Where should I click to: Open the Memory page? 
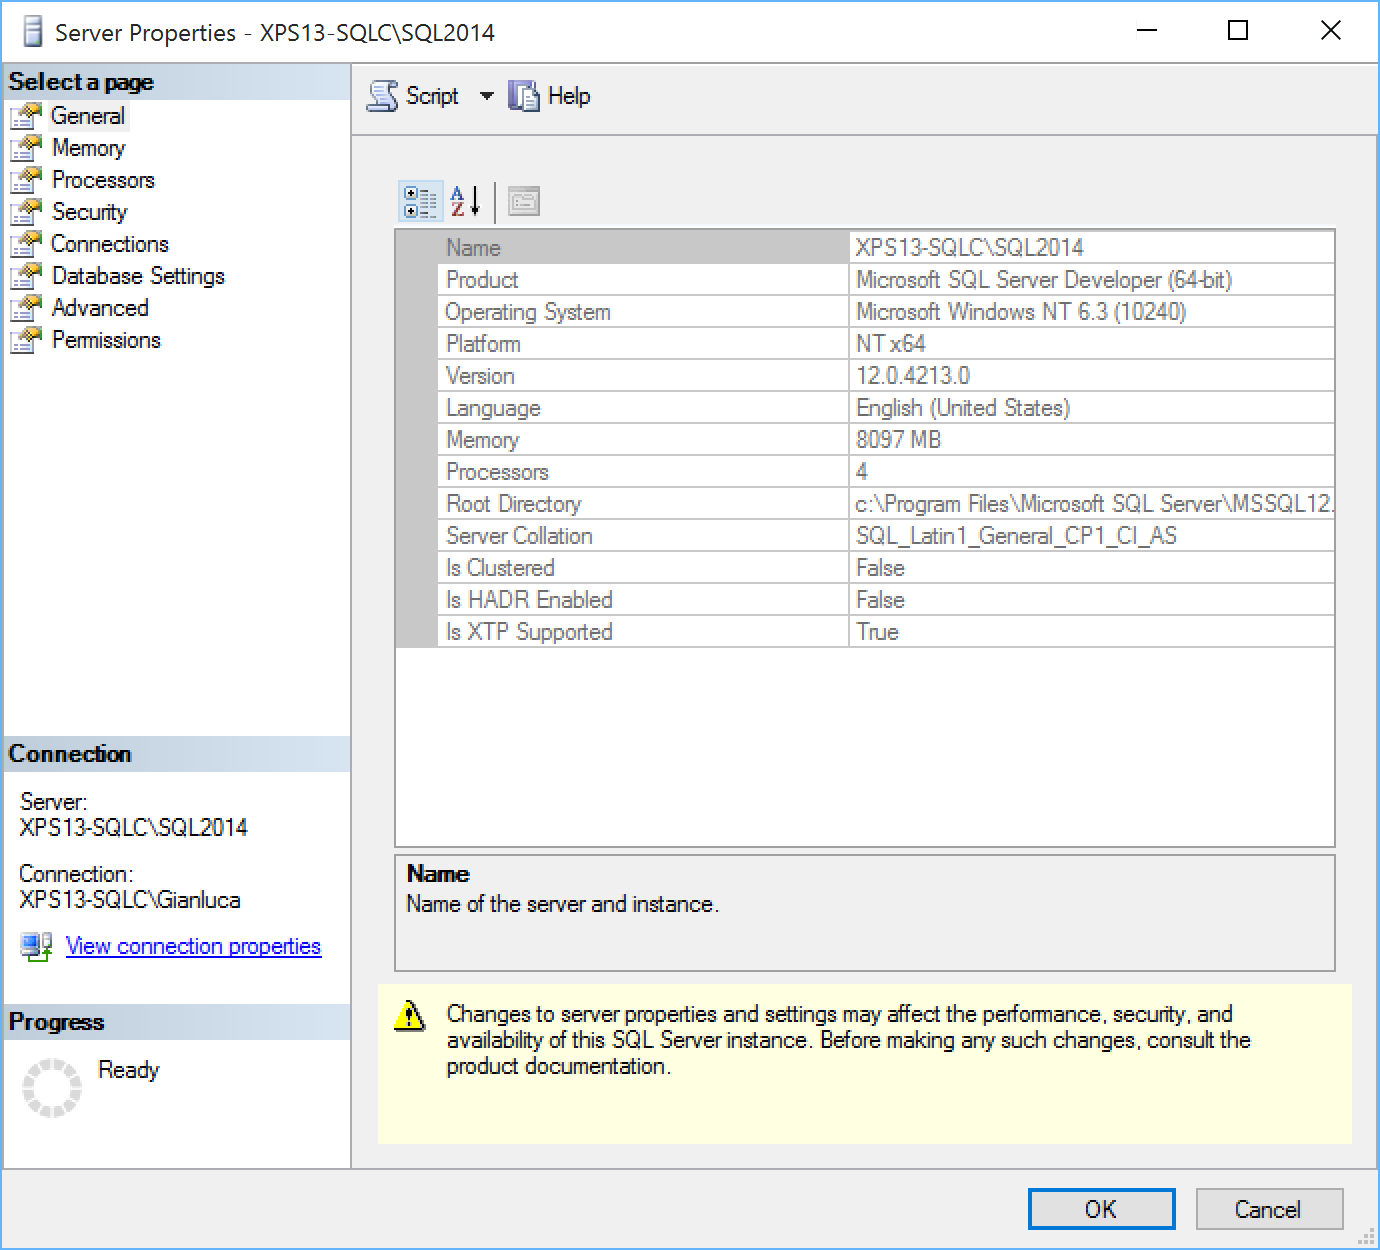89,148
